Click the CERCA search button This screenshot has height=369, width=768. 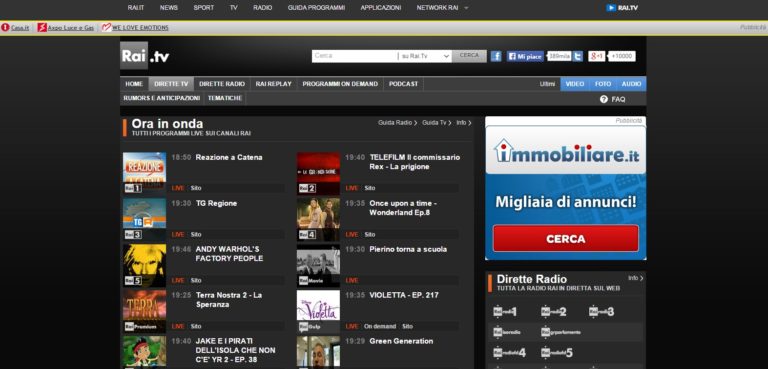tap(469, 56)
